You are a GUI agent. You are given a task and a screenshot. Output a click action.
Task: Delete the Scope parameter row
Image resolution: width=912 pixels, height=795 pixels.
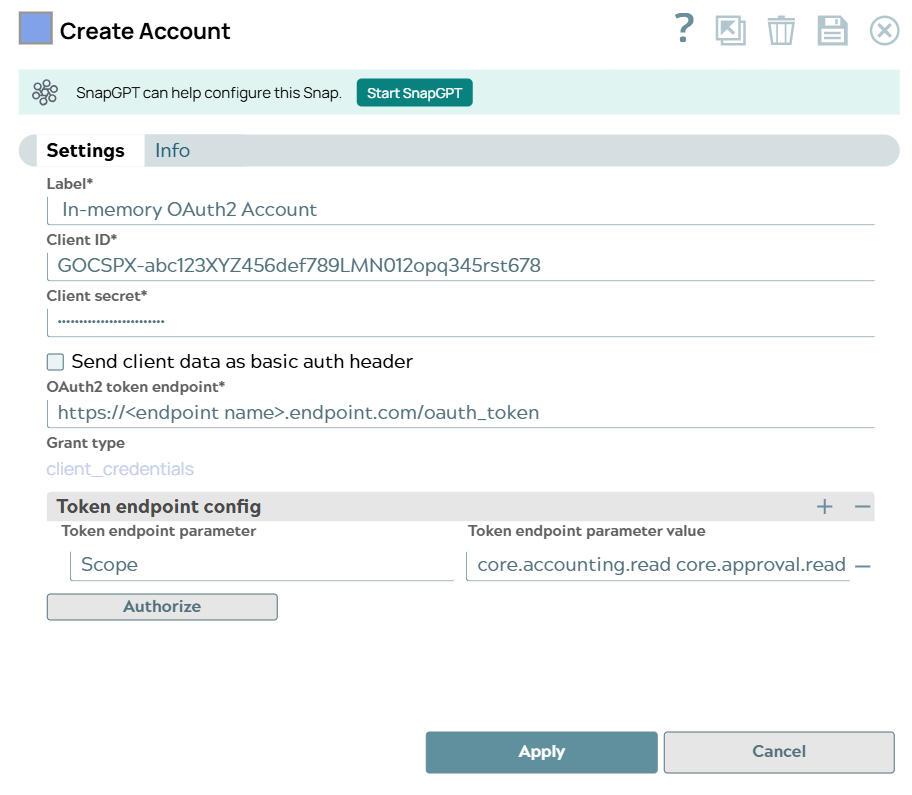point(863,566)
